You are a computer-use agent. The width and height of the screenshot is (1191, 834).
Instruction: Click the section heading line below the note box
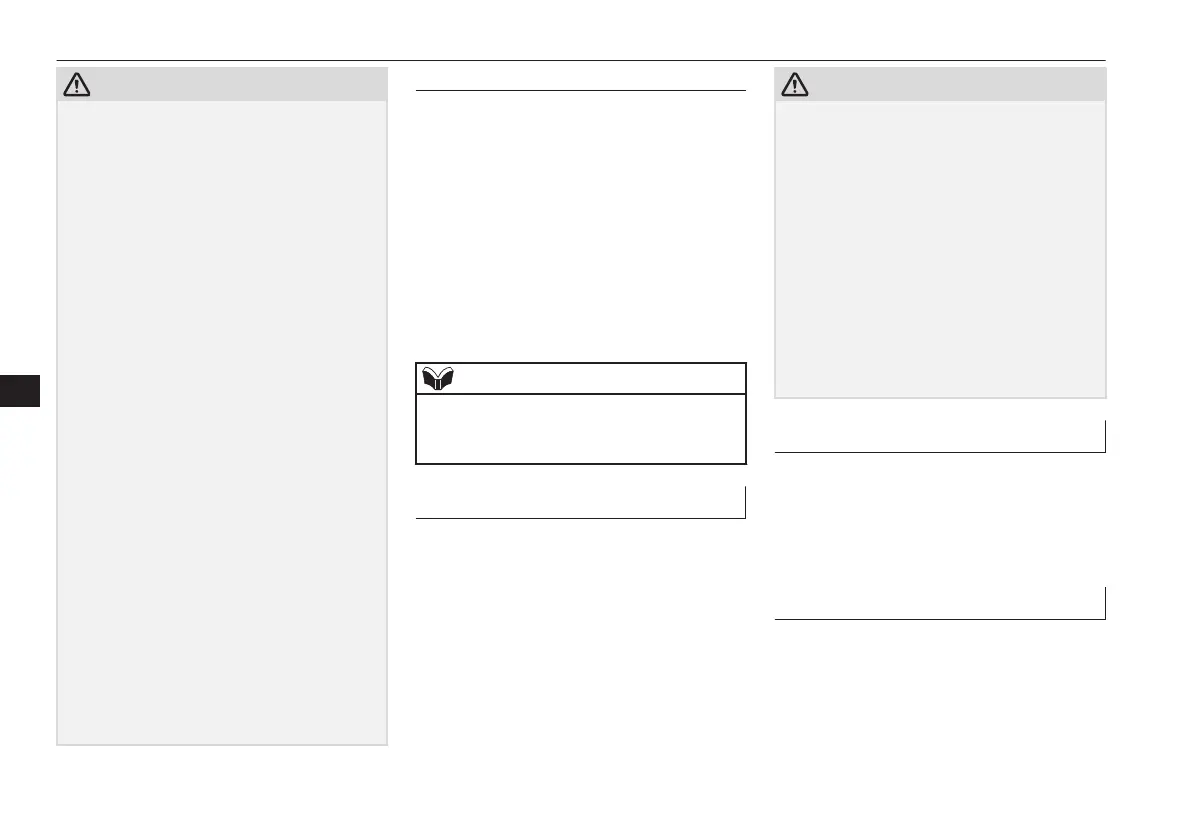click(580, 517)
